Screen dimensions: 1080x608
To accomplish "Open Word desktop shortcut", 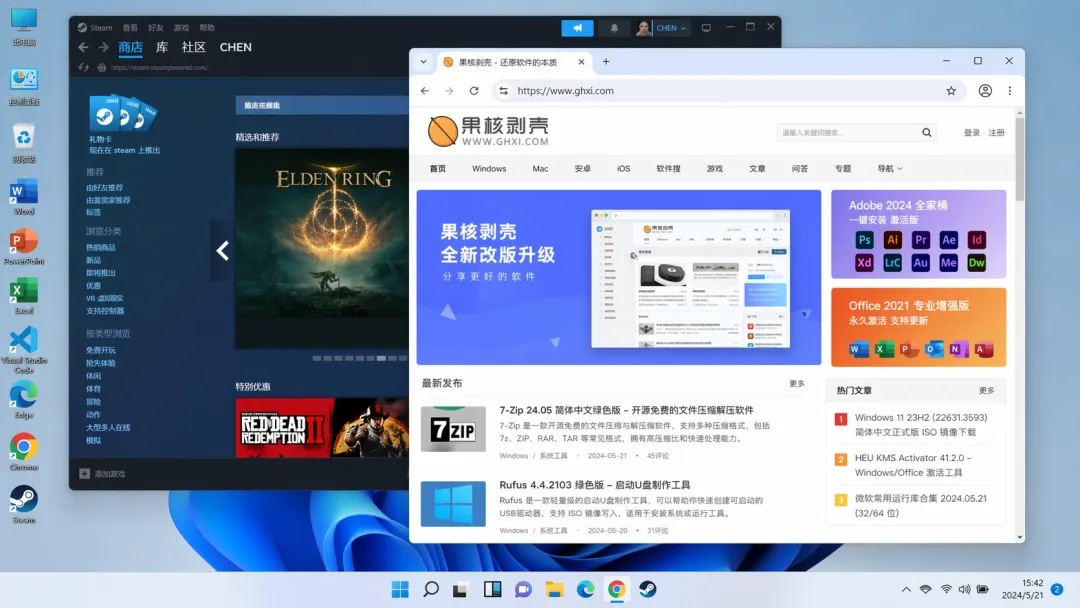I will pos(24,198).
